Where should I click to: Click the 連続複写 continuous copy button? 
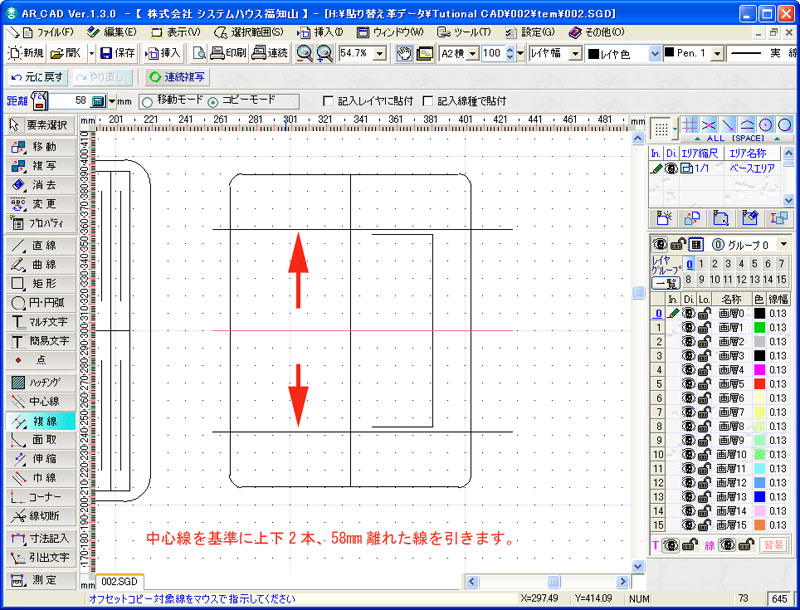point(177,78)
